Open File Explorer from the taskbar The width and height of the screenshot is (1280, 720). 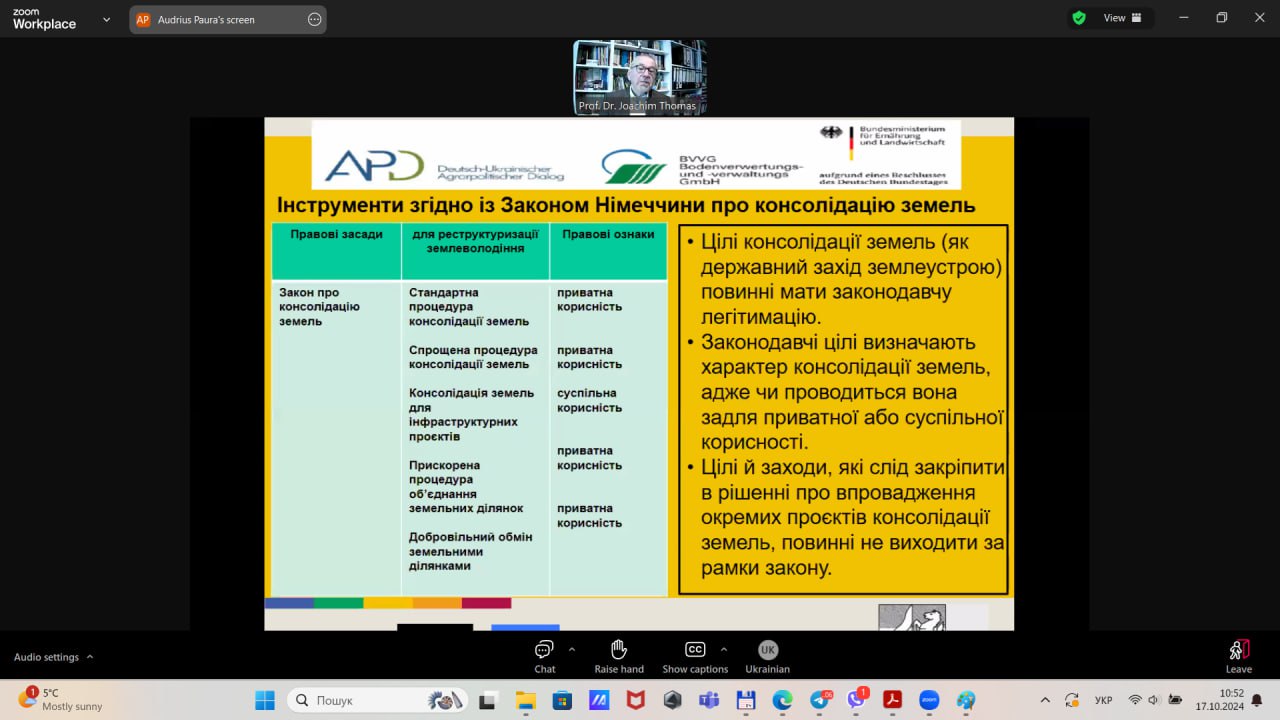click(x=525, y=700)
